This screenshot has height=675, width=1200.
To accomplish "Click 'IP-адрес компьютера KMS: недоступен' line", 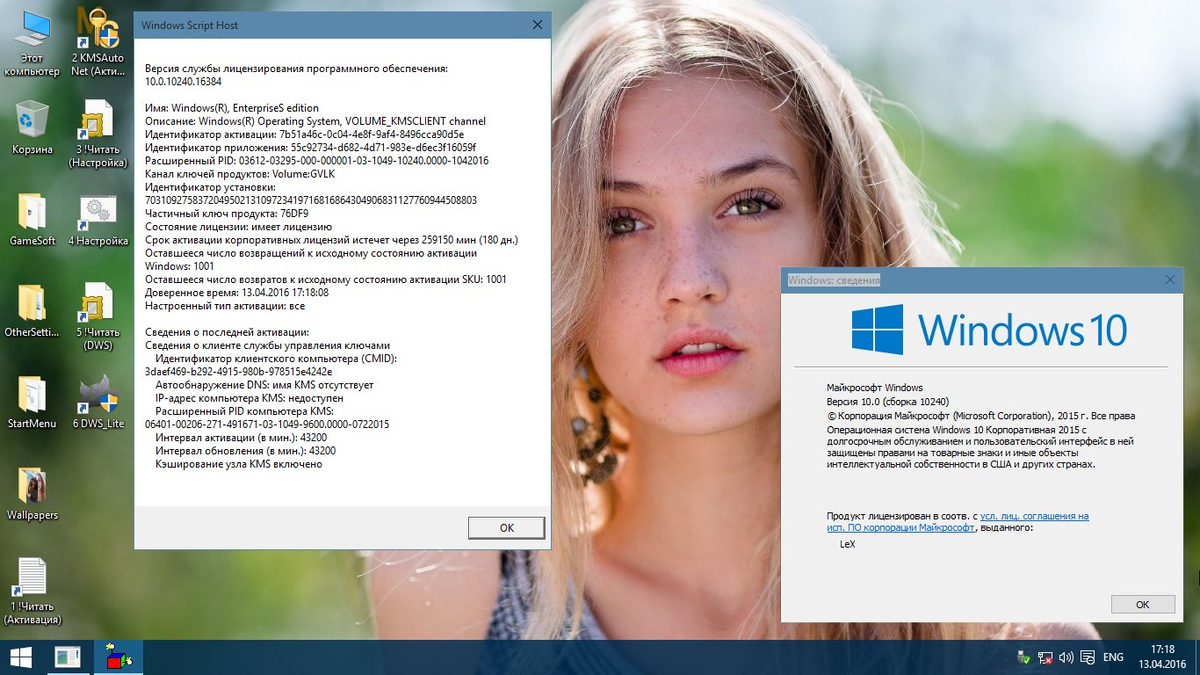I will click(x=249, y=398).
